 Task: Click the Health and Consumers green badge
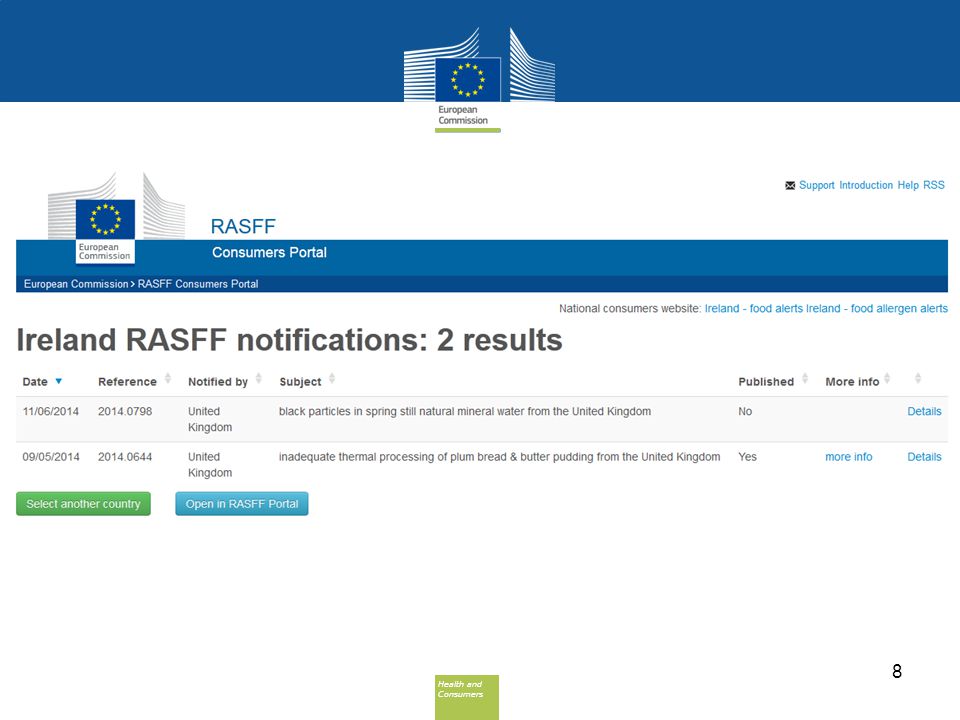[x=467, y=697]
